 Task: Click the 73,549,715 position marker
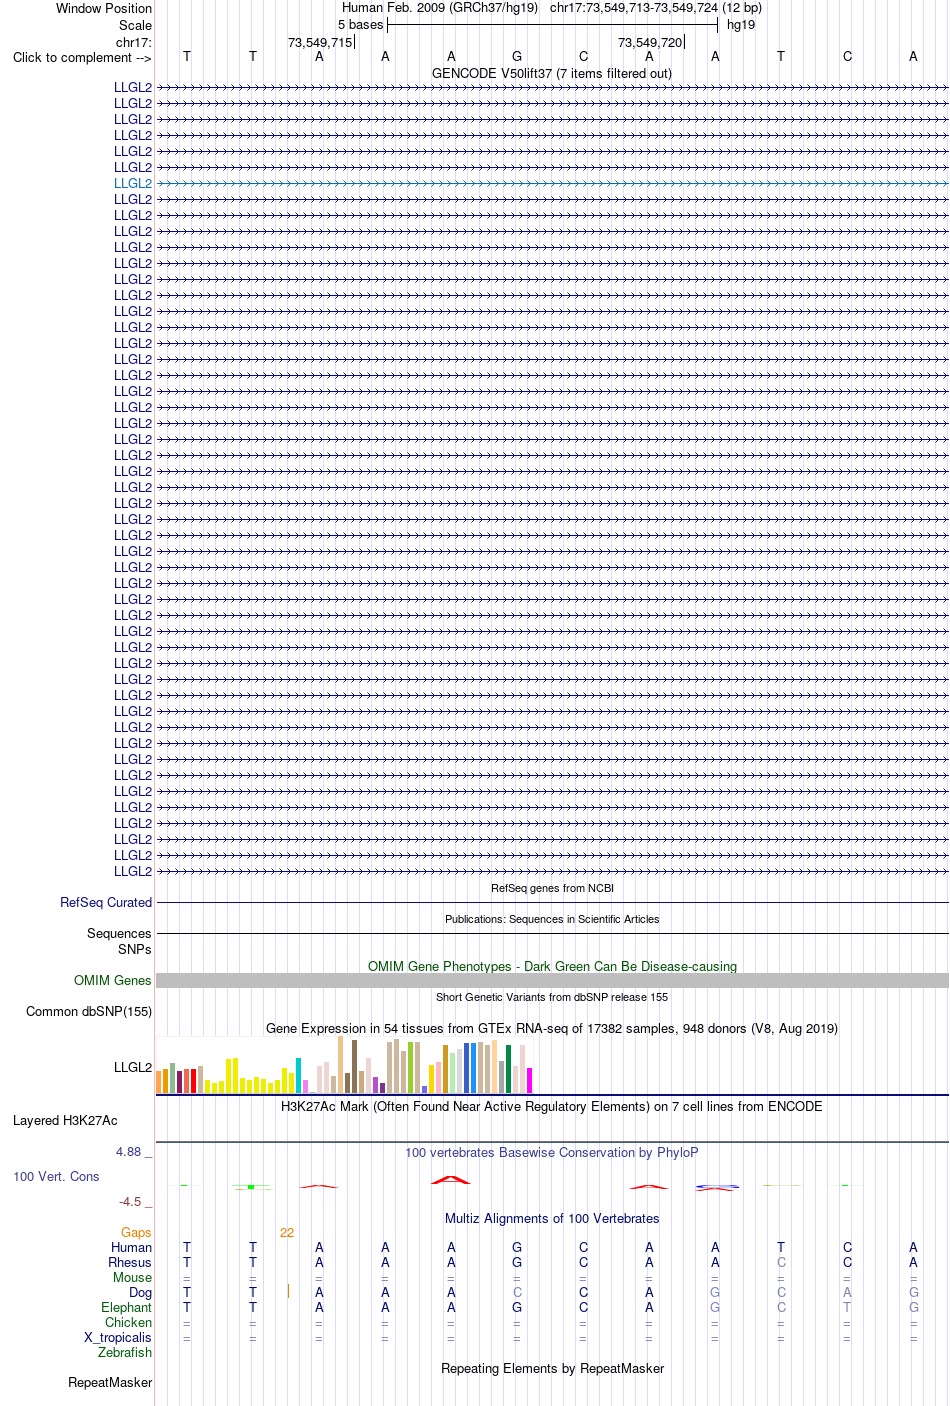click(320, 42)
